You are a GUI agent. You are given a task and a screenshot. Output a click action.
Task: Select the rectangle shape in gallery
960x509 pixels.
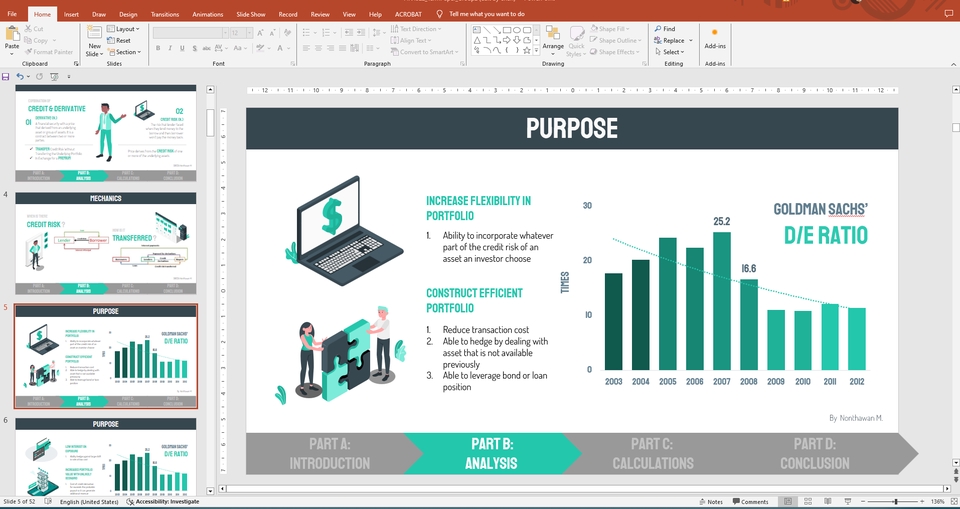pyautogui.click(x=507, y=29)
